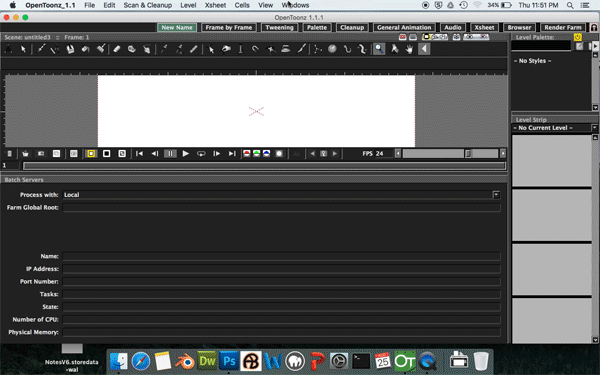Toggle the matte alpha channel display
Image resolution: width=600 pixels, height=375 pixels.
pos(279,153)
